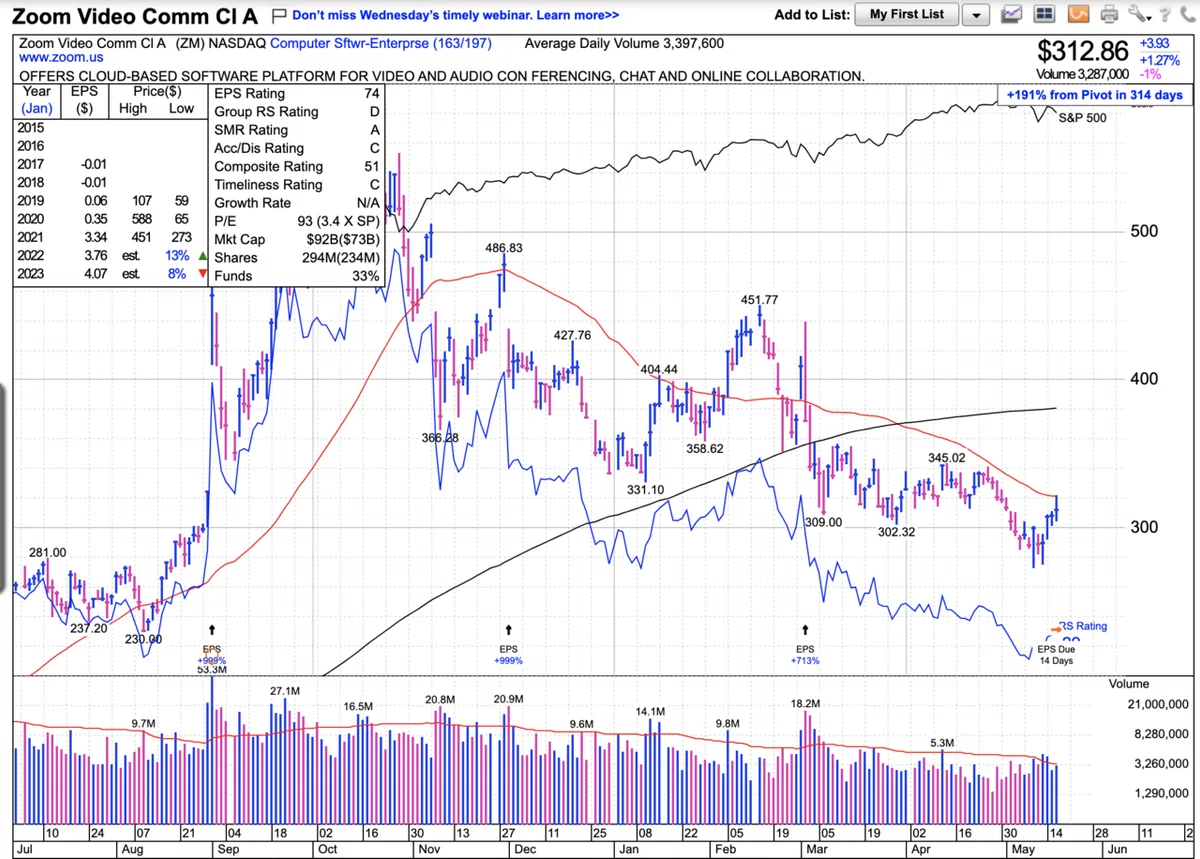Image resolution: width=1200 pixels, height=859 pixels.
Task: Click the $312.86 current price
Action: point(1082,50)
